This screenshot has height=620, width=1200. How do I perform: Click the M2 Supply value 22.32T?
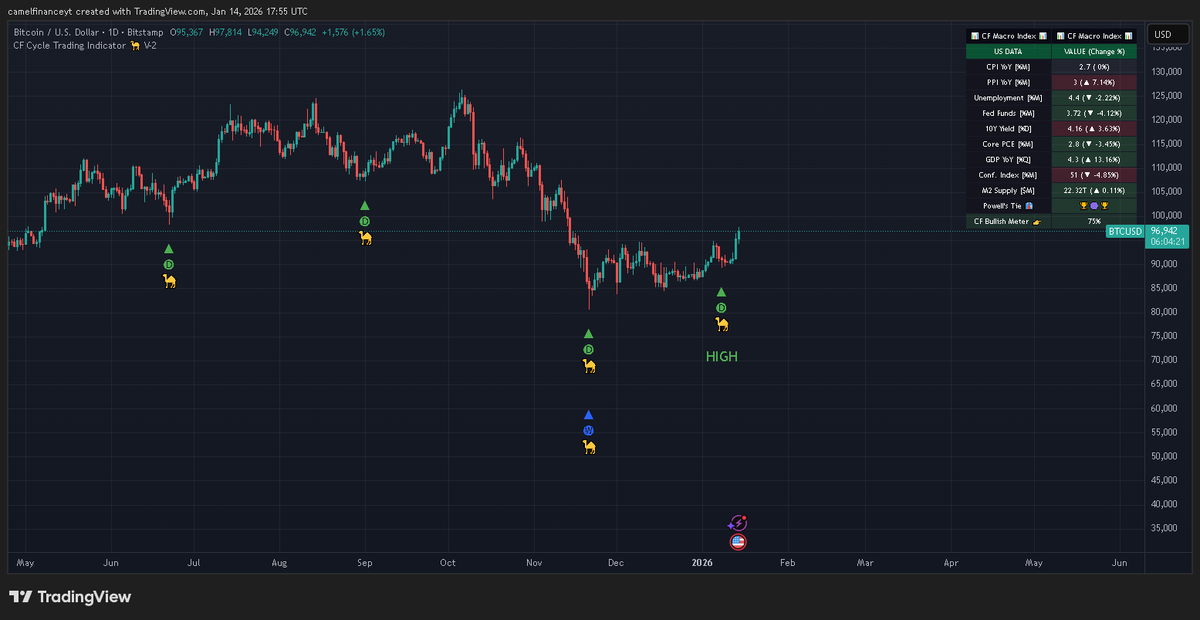[1094, 190]
